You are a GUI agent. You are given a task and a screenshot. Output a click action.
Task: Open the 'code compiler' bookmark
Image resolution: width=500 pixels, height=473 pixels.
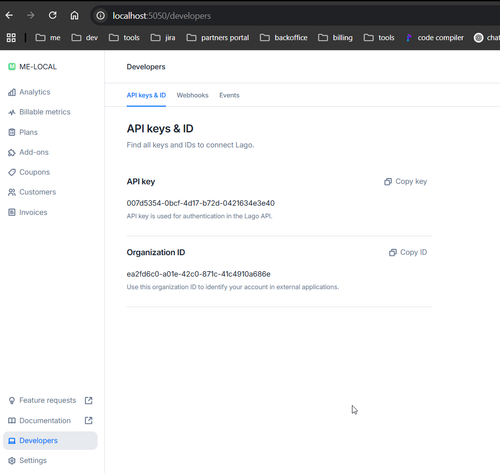(x=434, y=38)
